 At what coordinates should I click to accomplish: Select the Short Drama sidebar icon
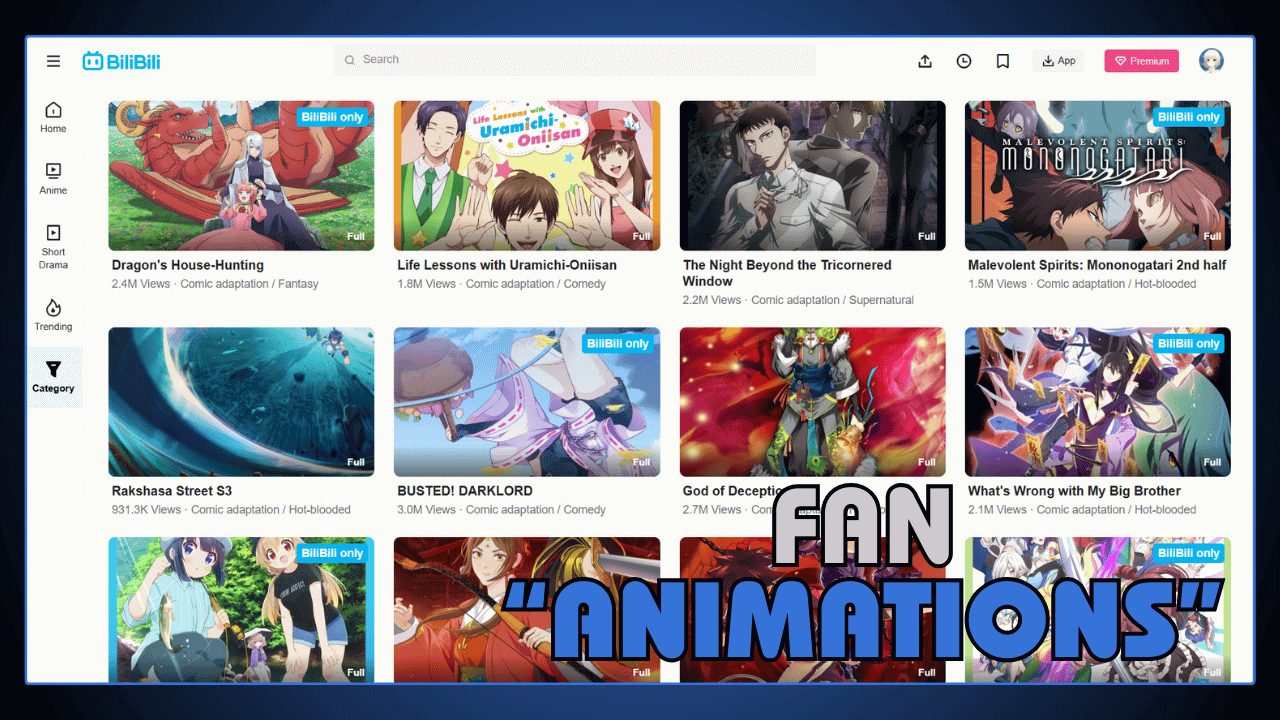52,240
